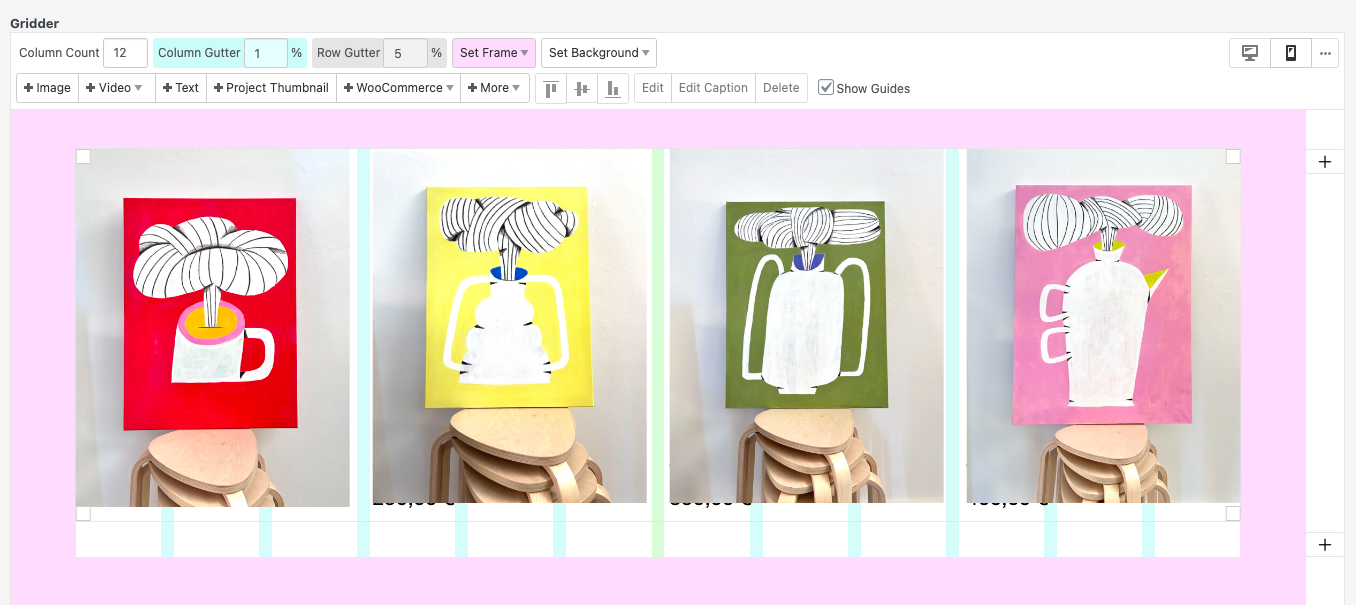Switch to desktop preview mode
The image size is (1356, 605).
point(1249,52)
